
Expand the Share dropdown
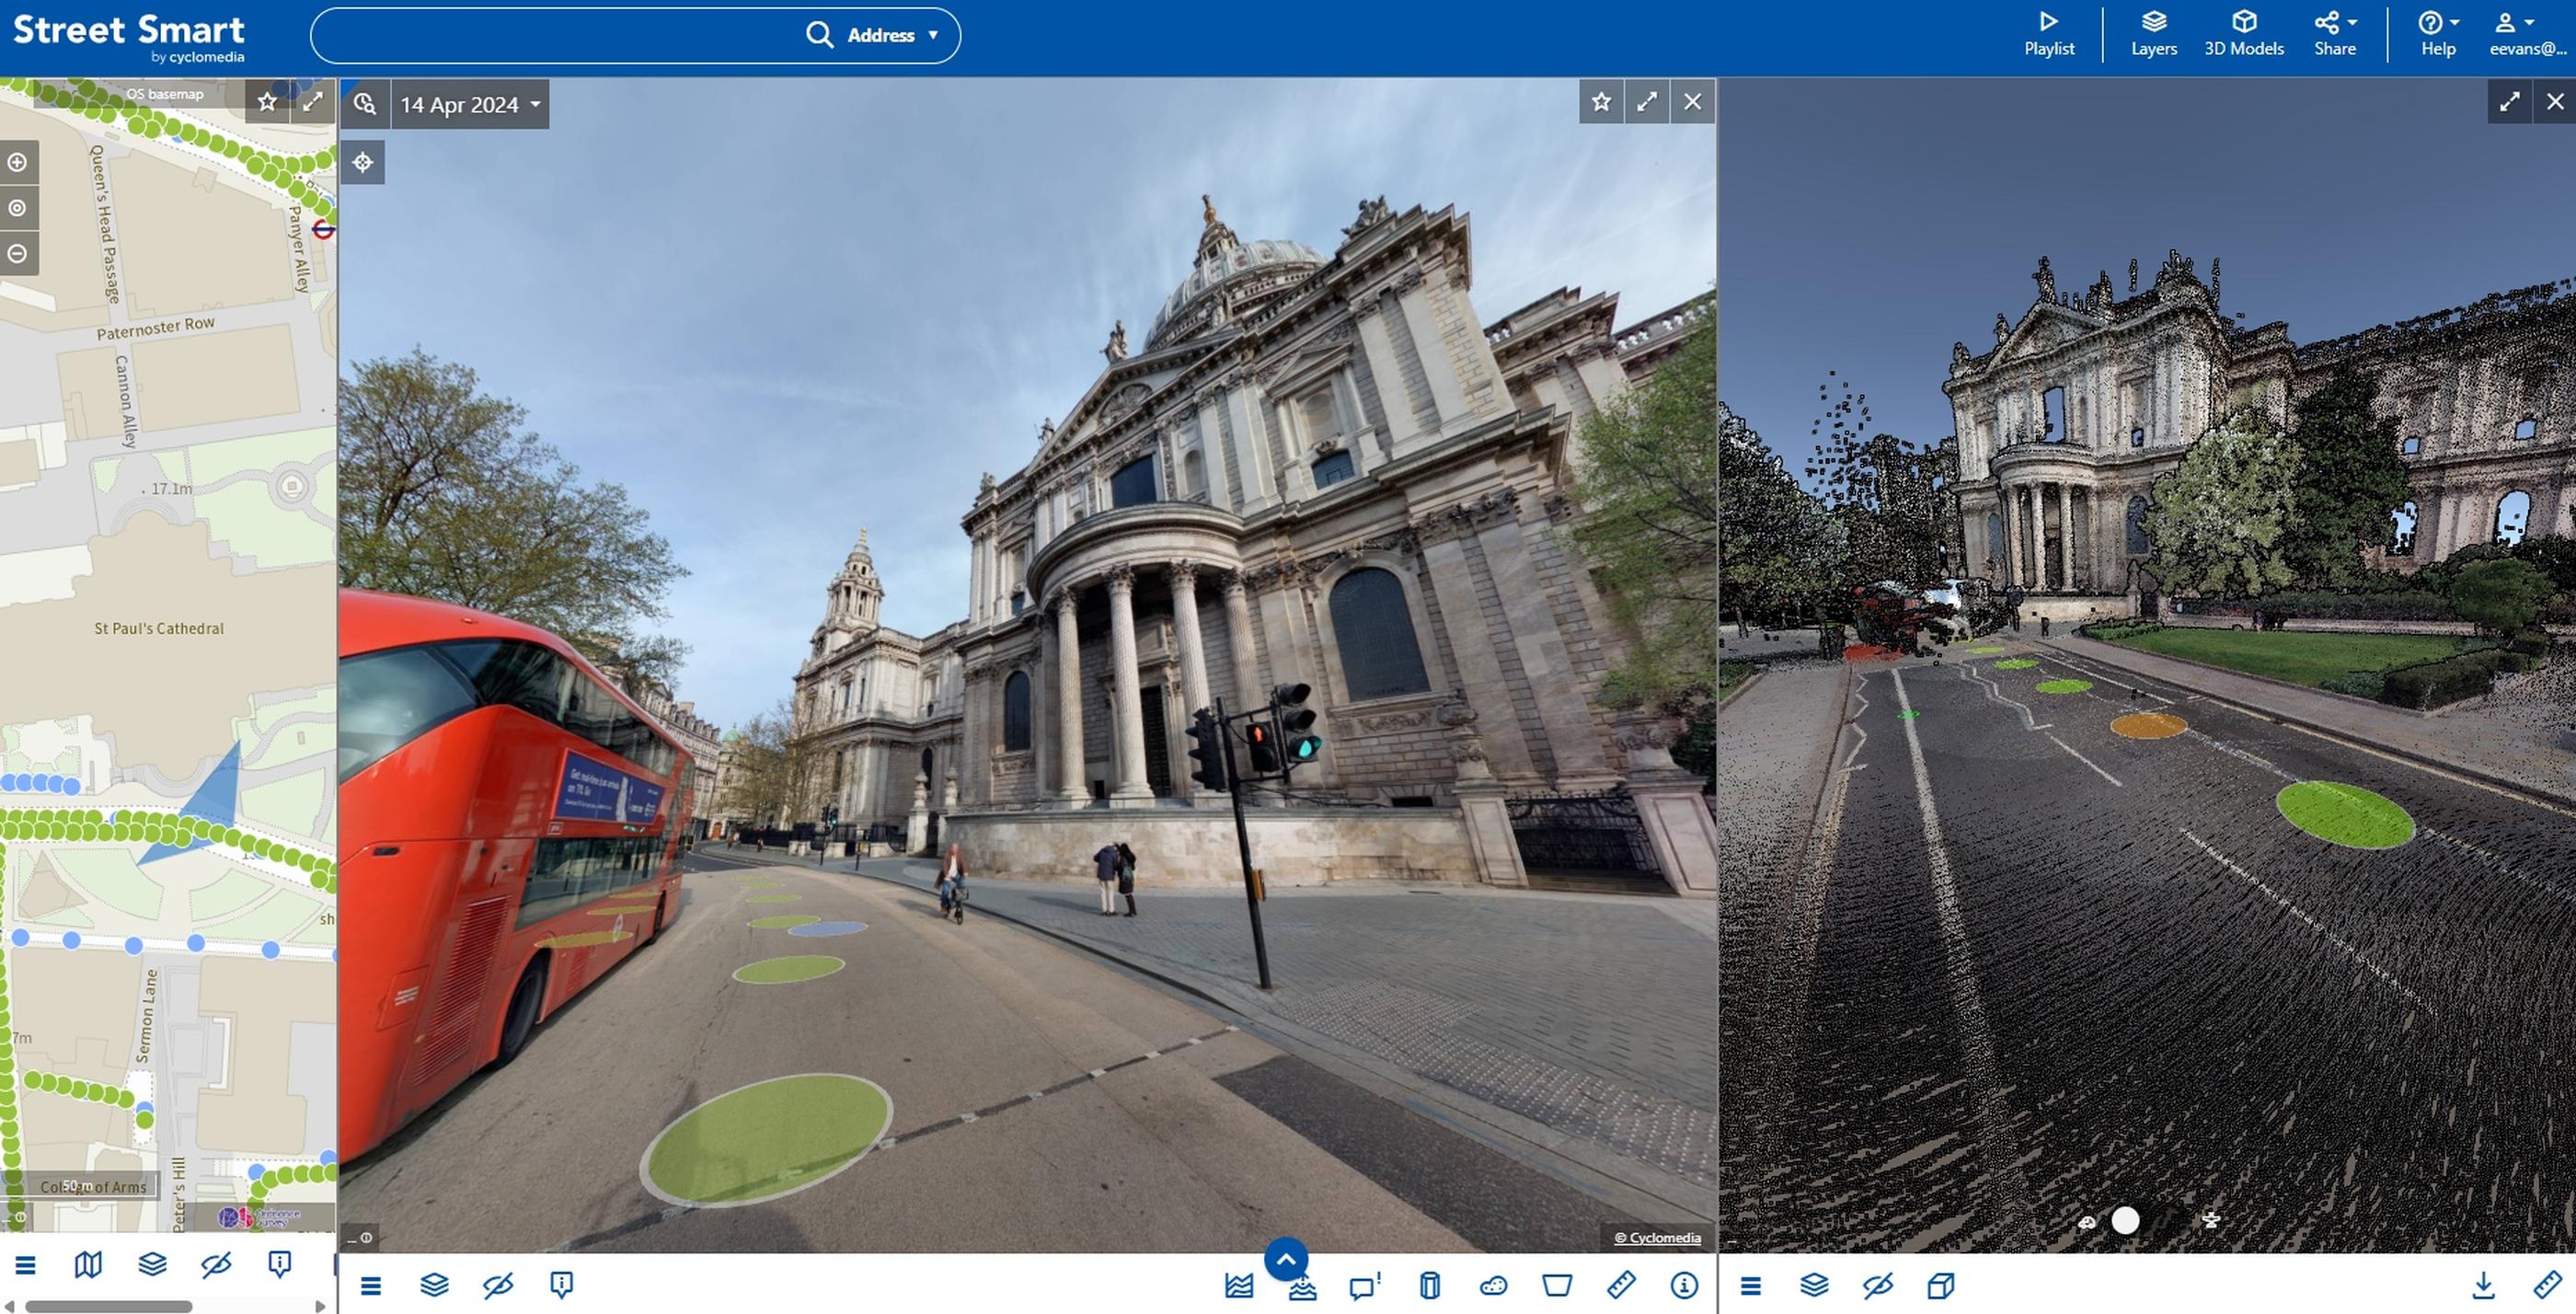coord(2335,34)
